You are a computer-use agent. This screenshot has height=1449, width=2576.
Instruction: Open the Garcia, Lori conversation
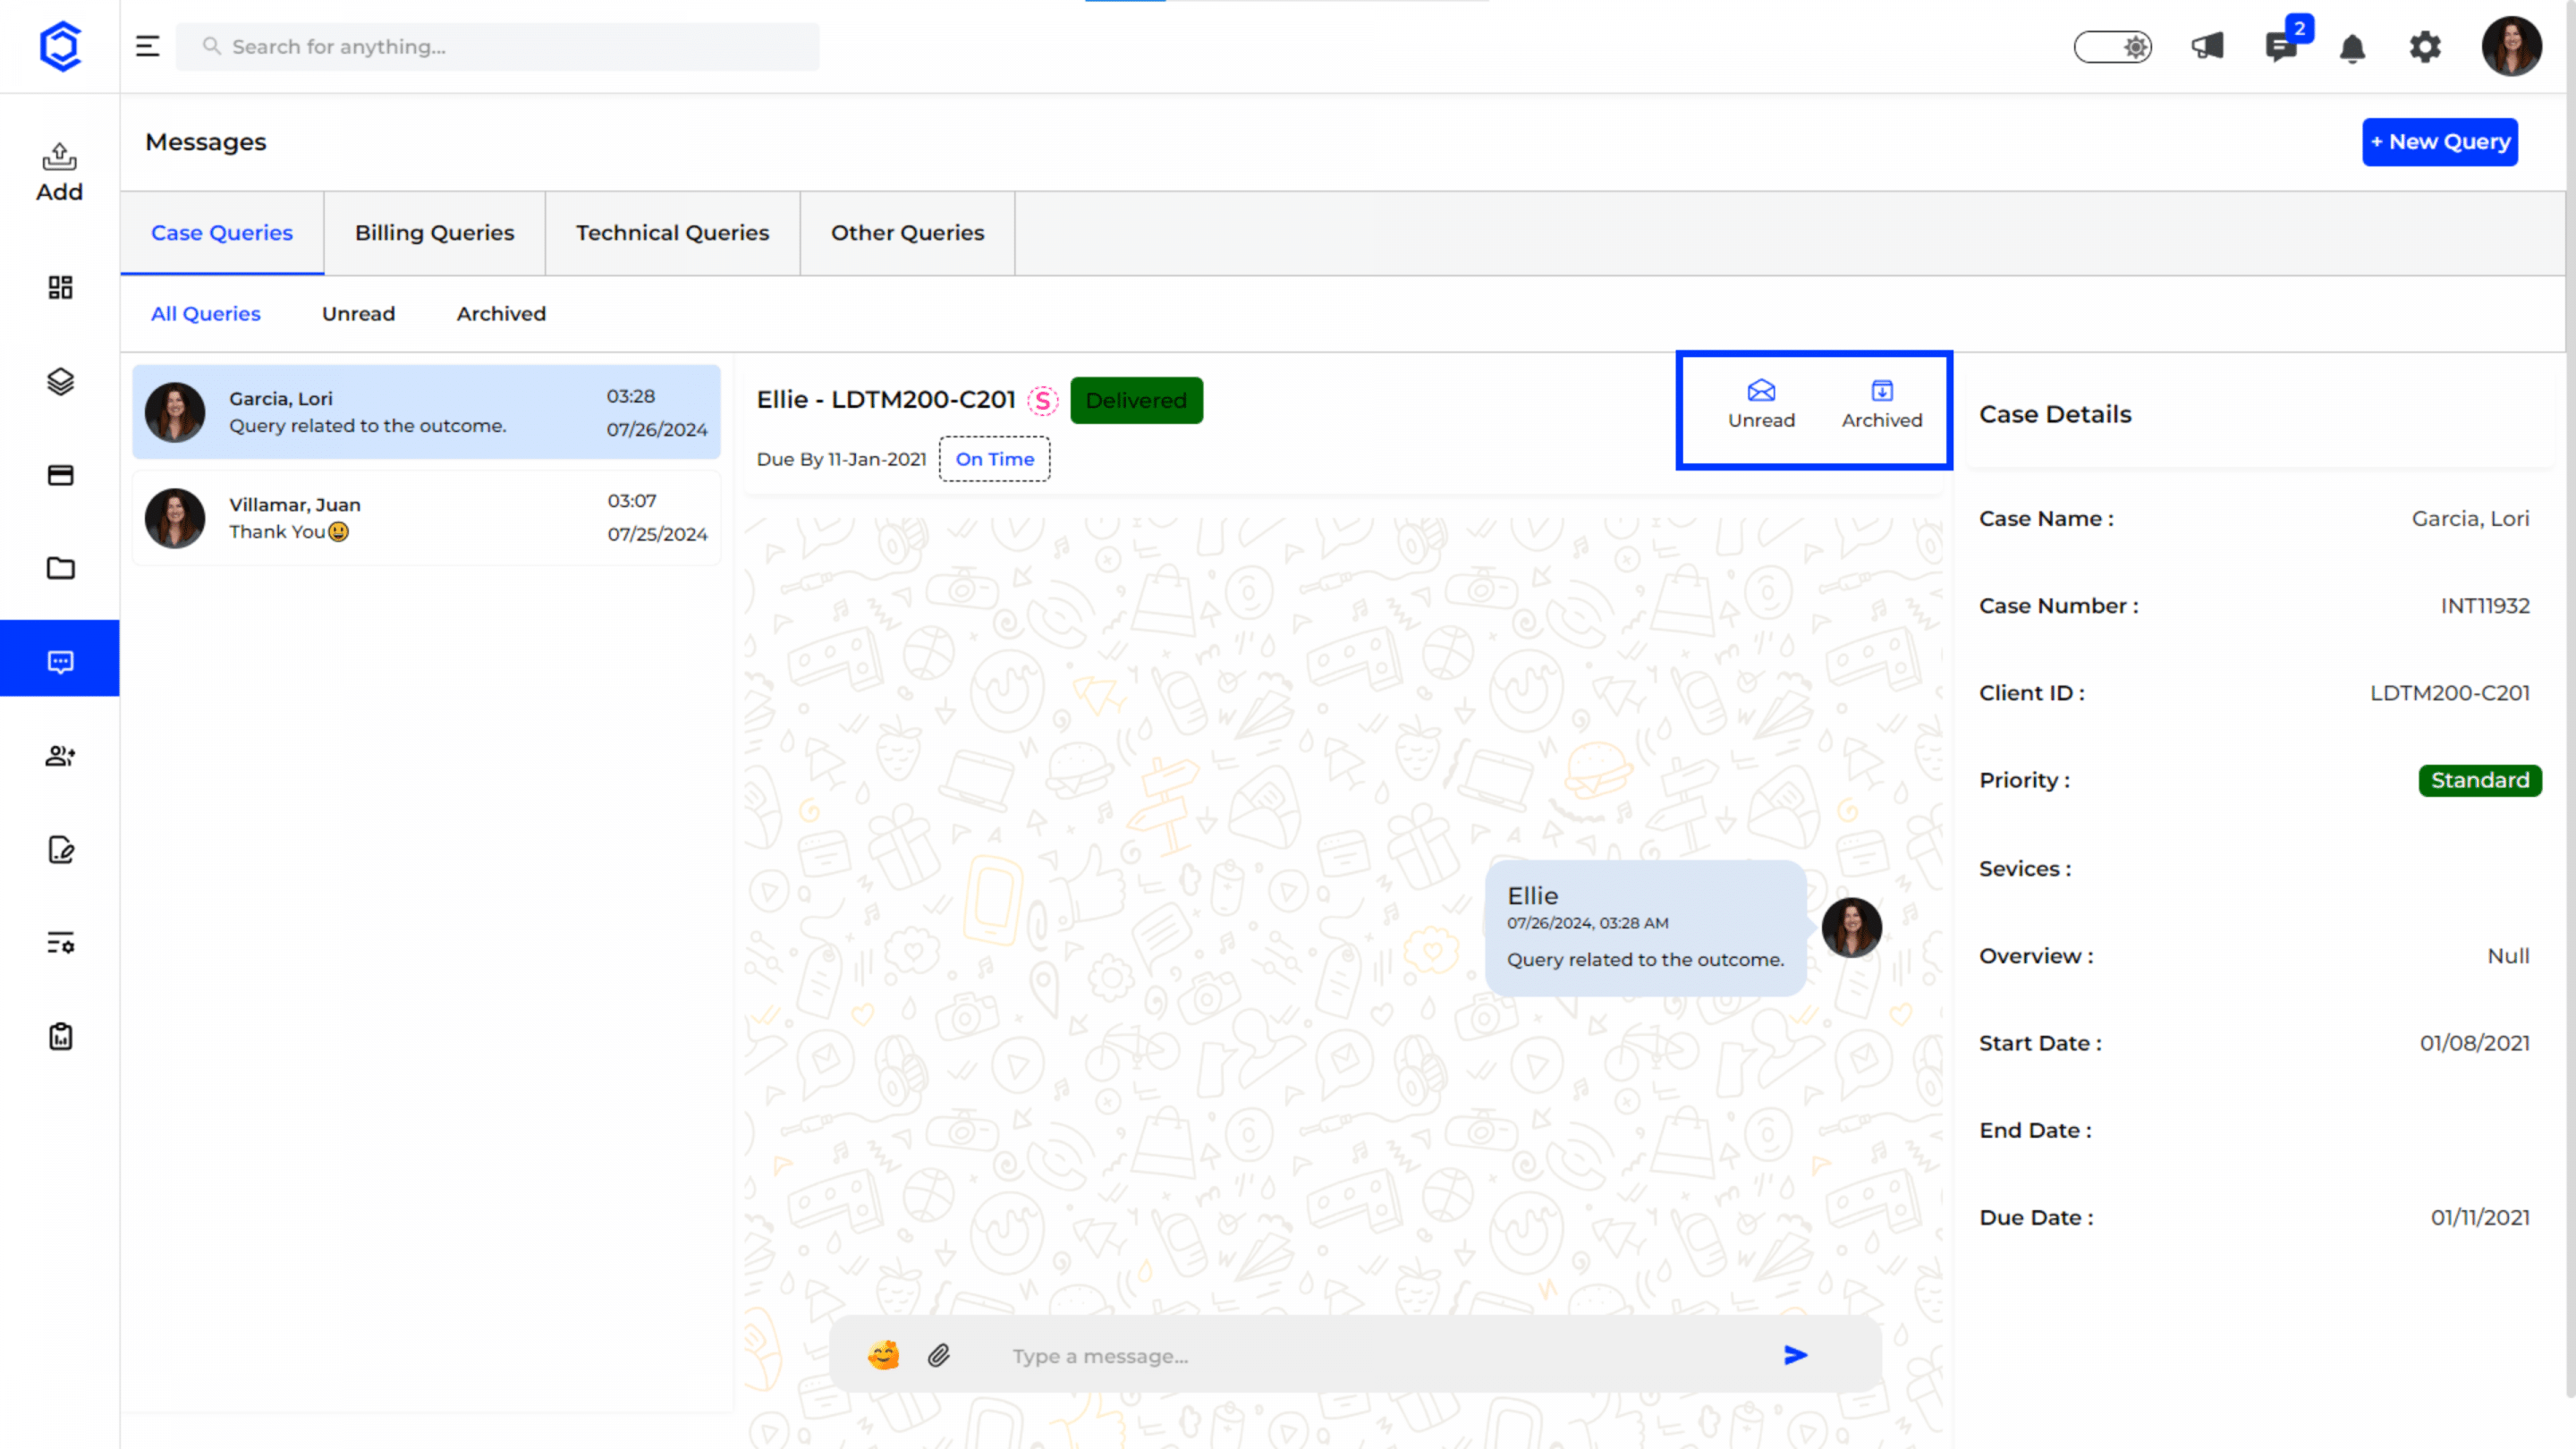[426, 412]
